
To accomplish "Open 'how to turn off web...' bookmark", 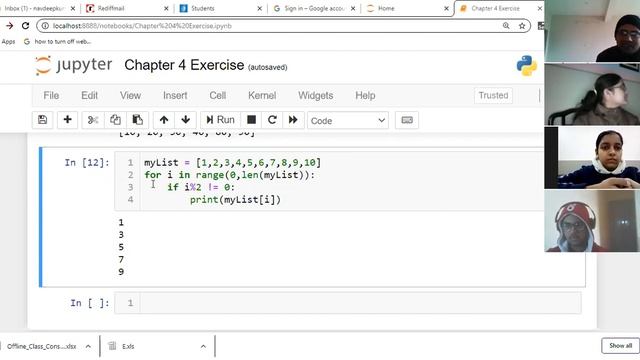I will click(x=58, y=42).
